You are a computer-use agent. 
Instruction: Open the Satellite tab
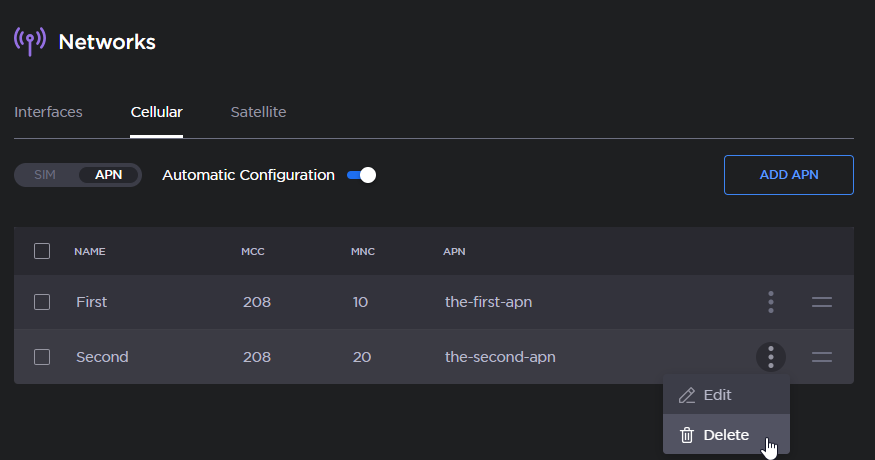(258, 112)
